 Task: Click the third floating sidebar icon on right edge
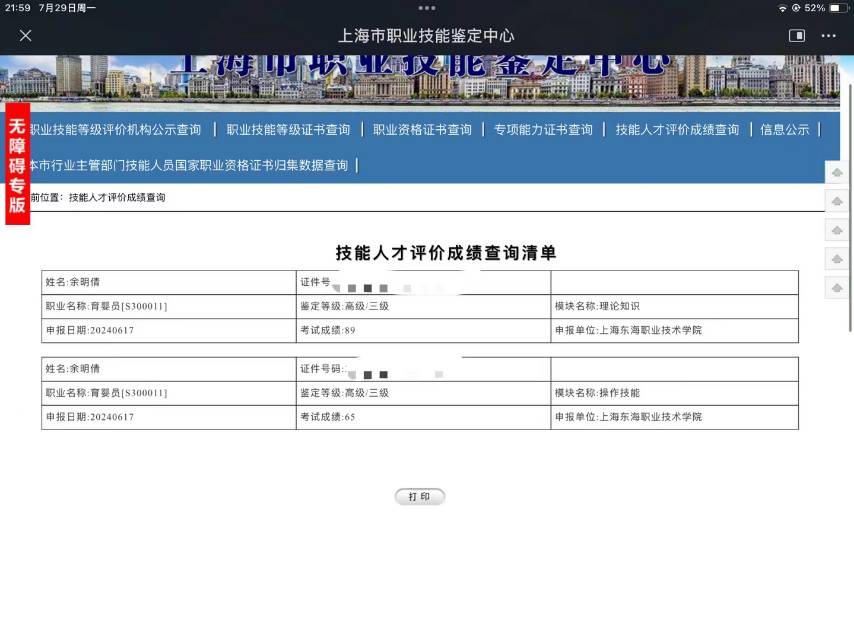(x=837, y=231)
